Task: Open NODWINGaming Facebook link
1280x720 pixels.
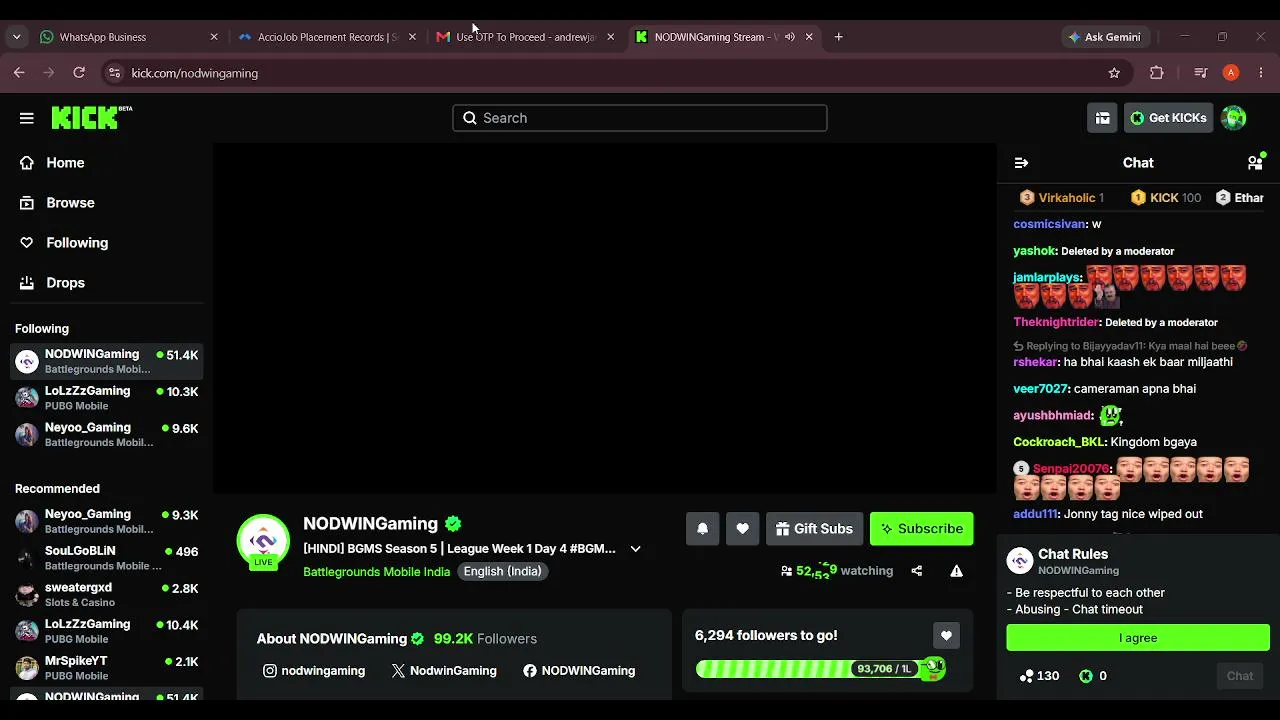Action: click(x=579, y=671)
